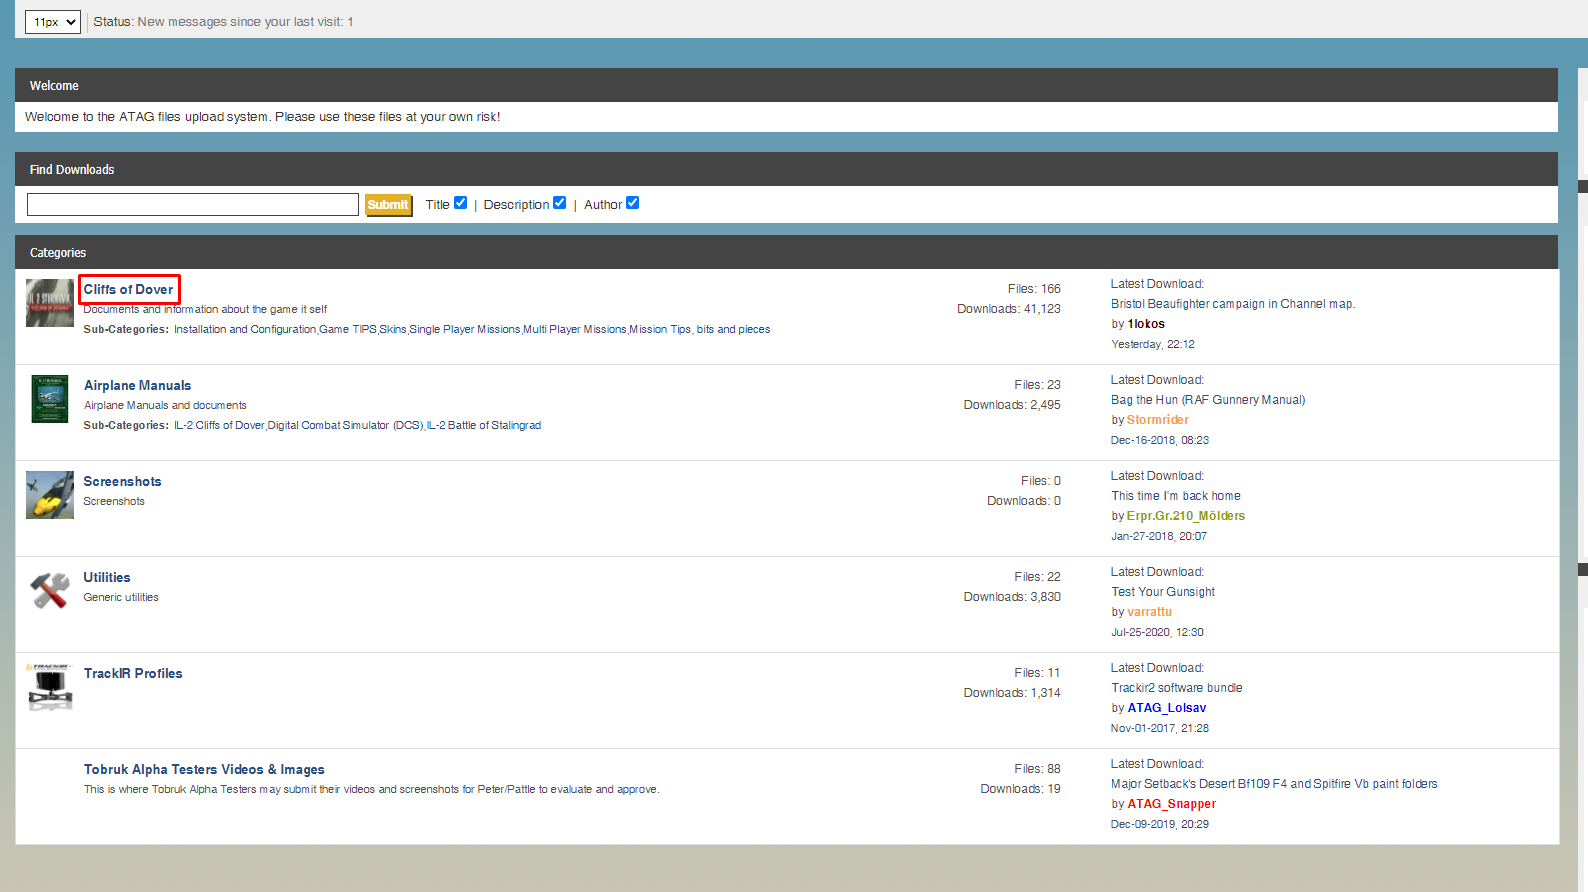This screenshot has width=1588, height=892.
Task: Open Tobruk Alpha Testers Videos & Images
Action: click(x=204, y=769)
